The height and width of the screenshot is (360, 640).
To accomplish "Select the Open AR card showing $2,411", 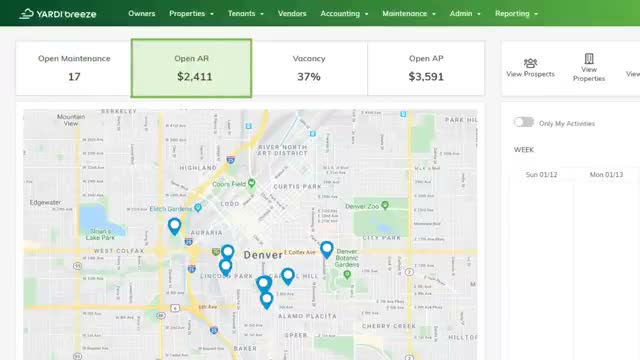I will click(x=191, y=68).
